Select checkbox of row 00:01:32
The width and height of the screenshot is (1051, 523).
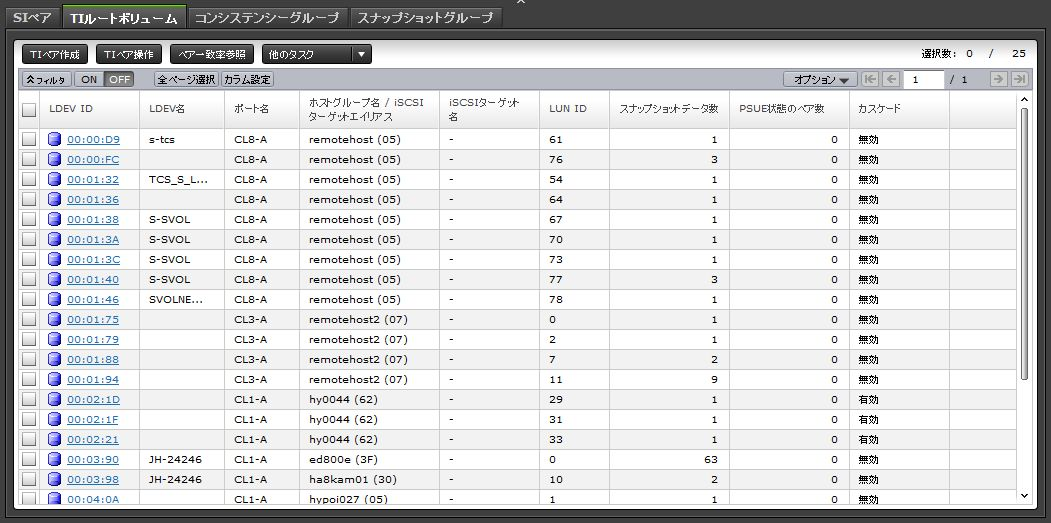[29, 180]
